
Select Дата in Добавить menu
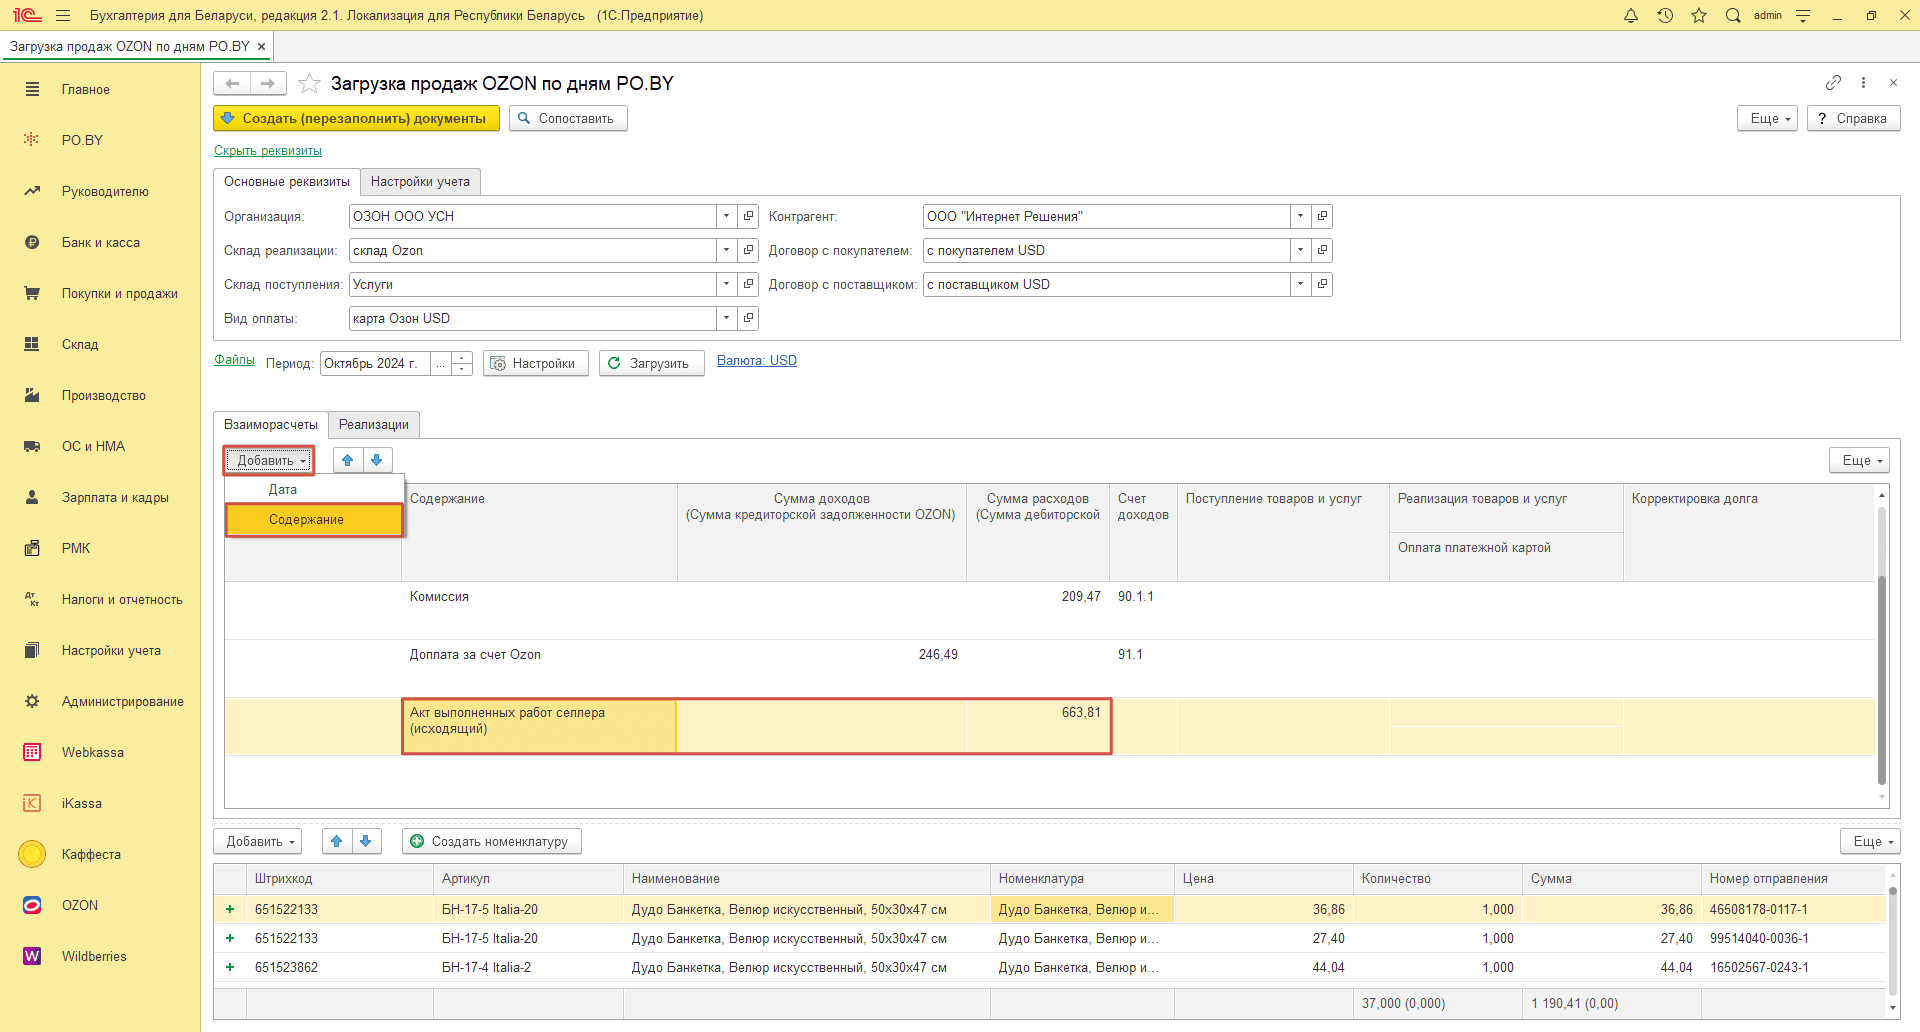click(314, 489)
